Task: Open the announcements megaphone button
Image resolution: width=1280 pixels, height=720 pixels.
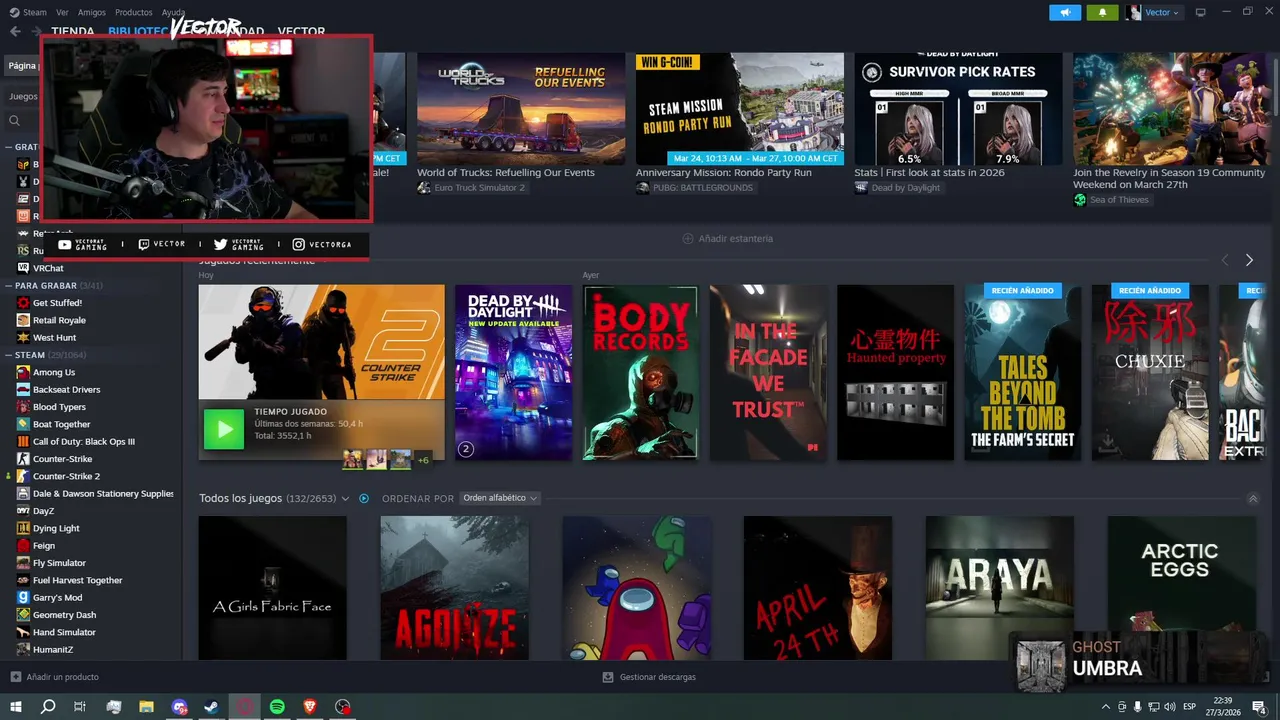Action: (x=1065, y=12)
